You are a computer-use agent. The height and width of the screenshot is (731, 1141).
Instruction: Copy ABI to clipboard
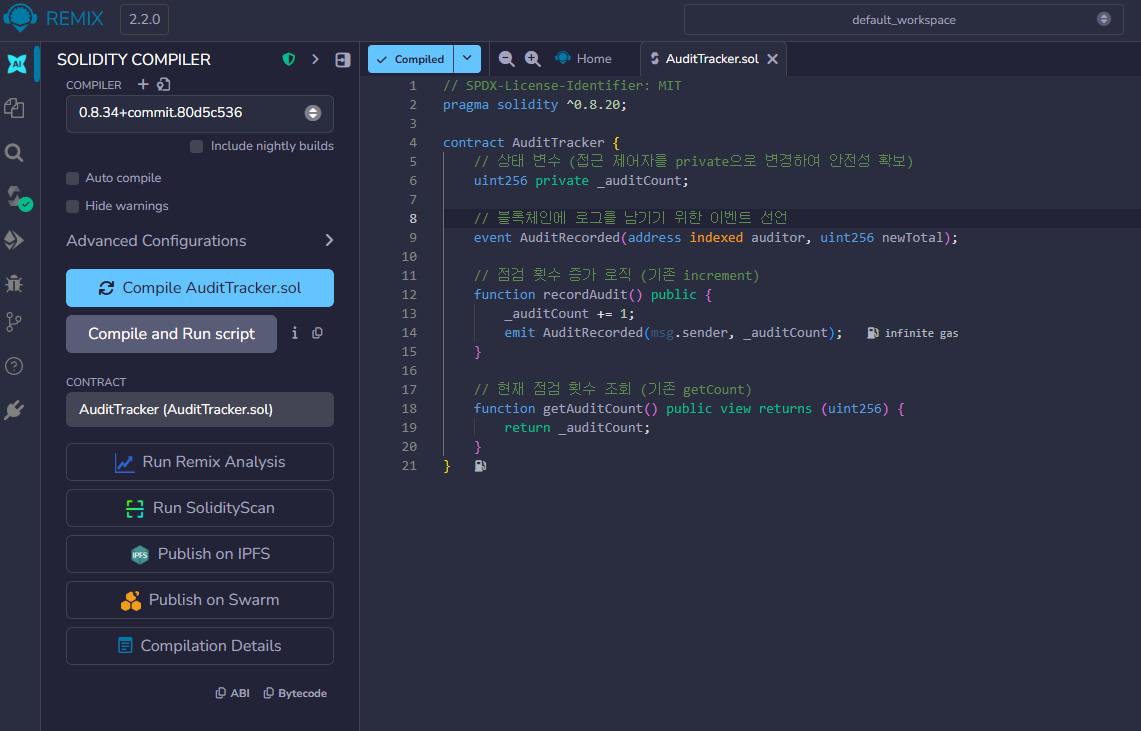click(x=232, y=693)
